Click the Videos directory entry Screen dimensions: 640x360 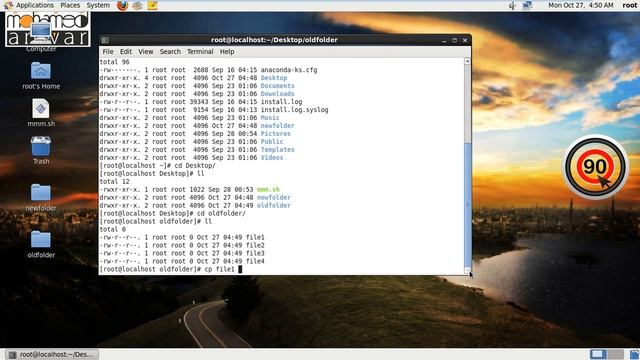point(272,158)
